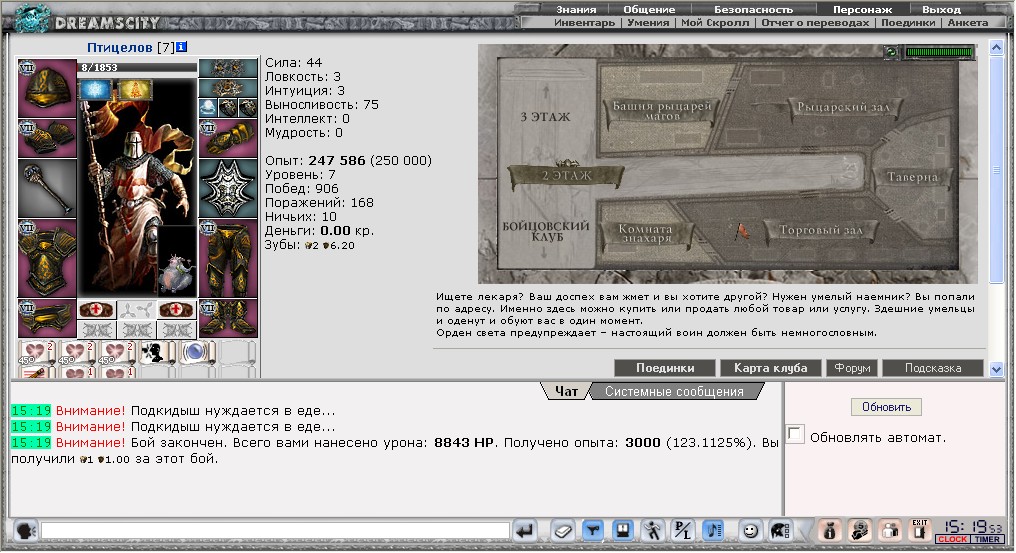Viewport: 1016px width, 553px height.
Task: Go to Рыцарский зал on the map
Action: click(843, 107)
